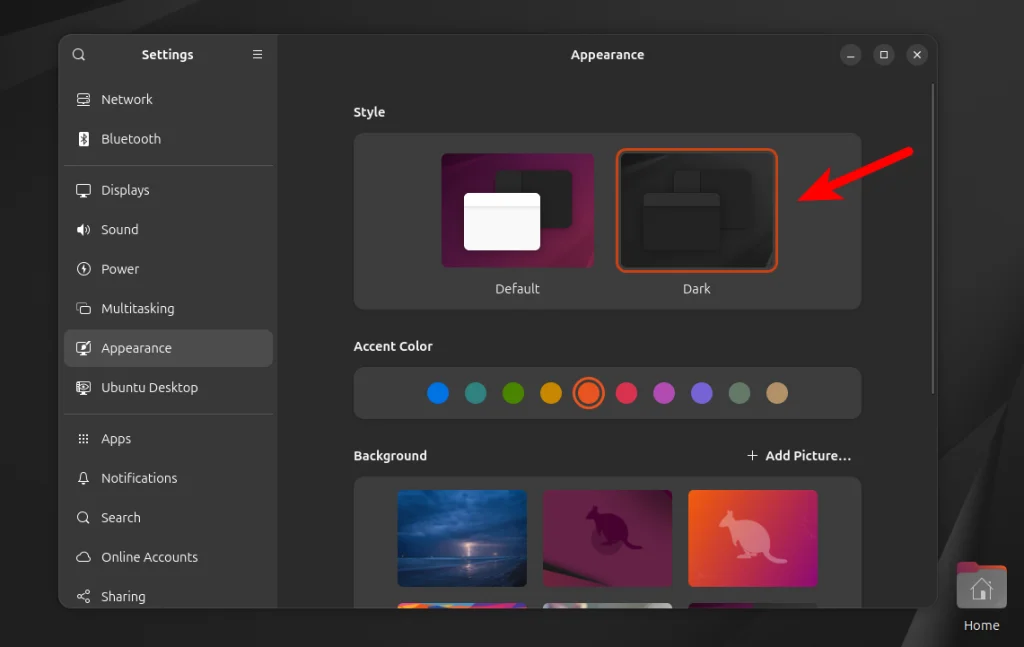Viewport: 1024px width, 647px height.
Task: Click the Search magnifier icon
Action: pyautogui.click(x=82, y=517)
